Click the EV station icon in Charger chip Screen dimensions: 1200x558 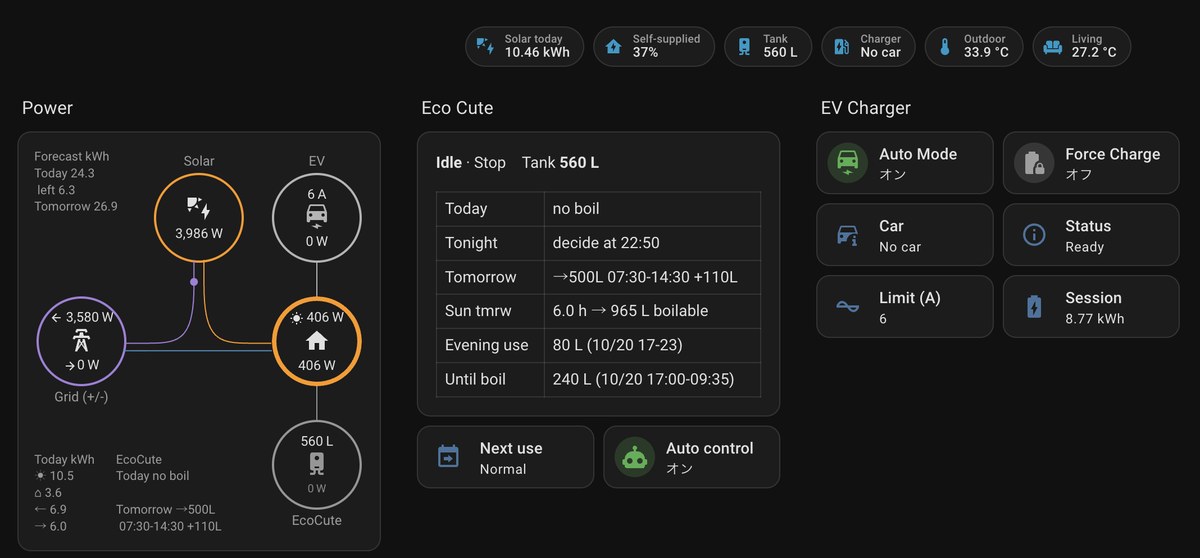(x=841, y=46)
